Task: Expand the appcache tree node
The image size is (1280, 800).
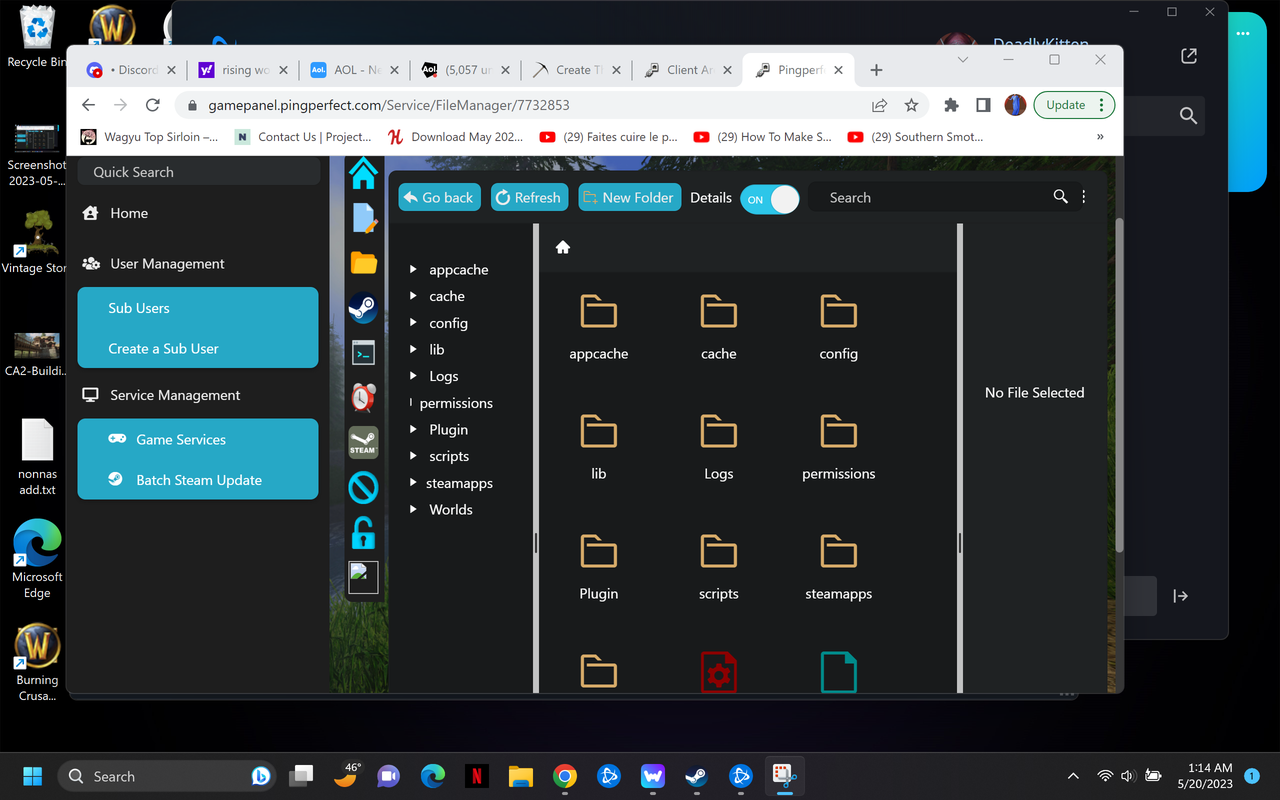Action: [413, 269]
